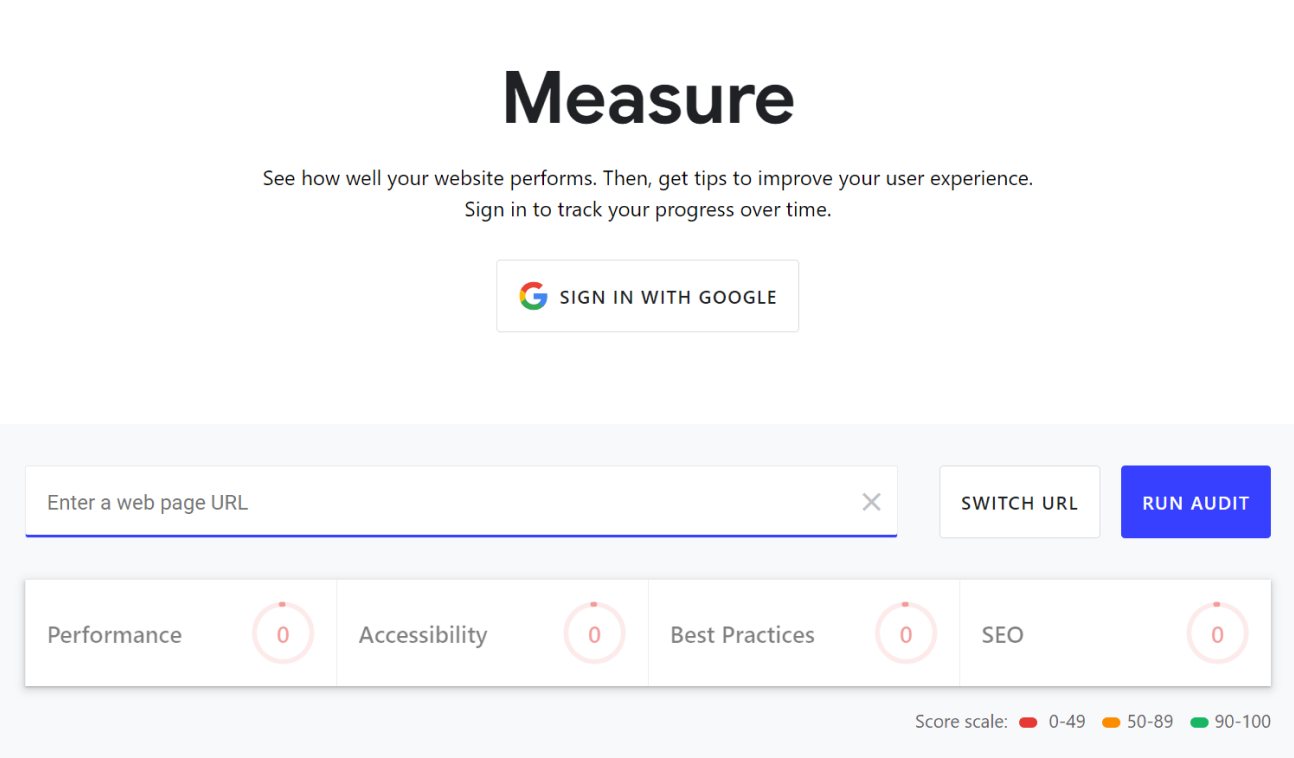The width and height of the screenshot is (1294, 758).
Task: Click the Performance score gauge
Action: point(283,634)
